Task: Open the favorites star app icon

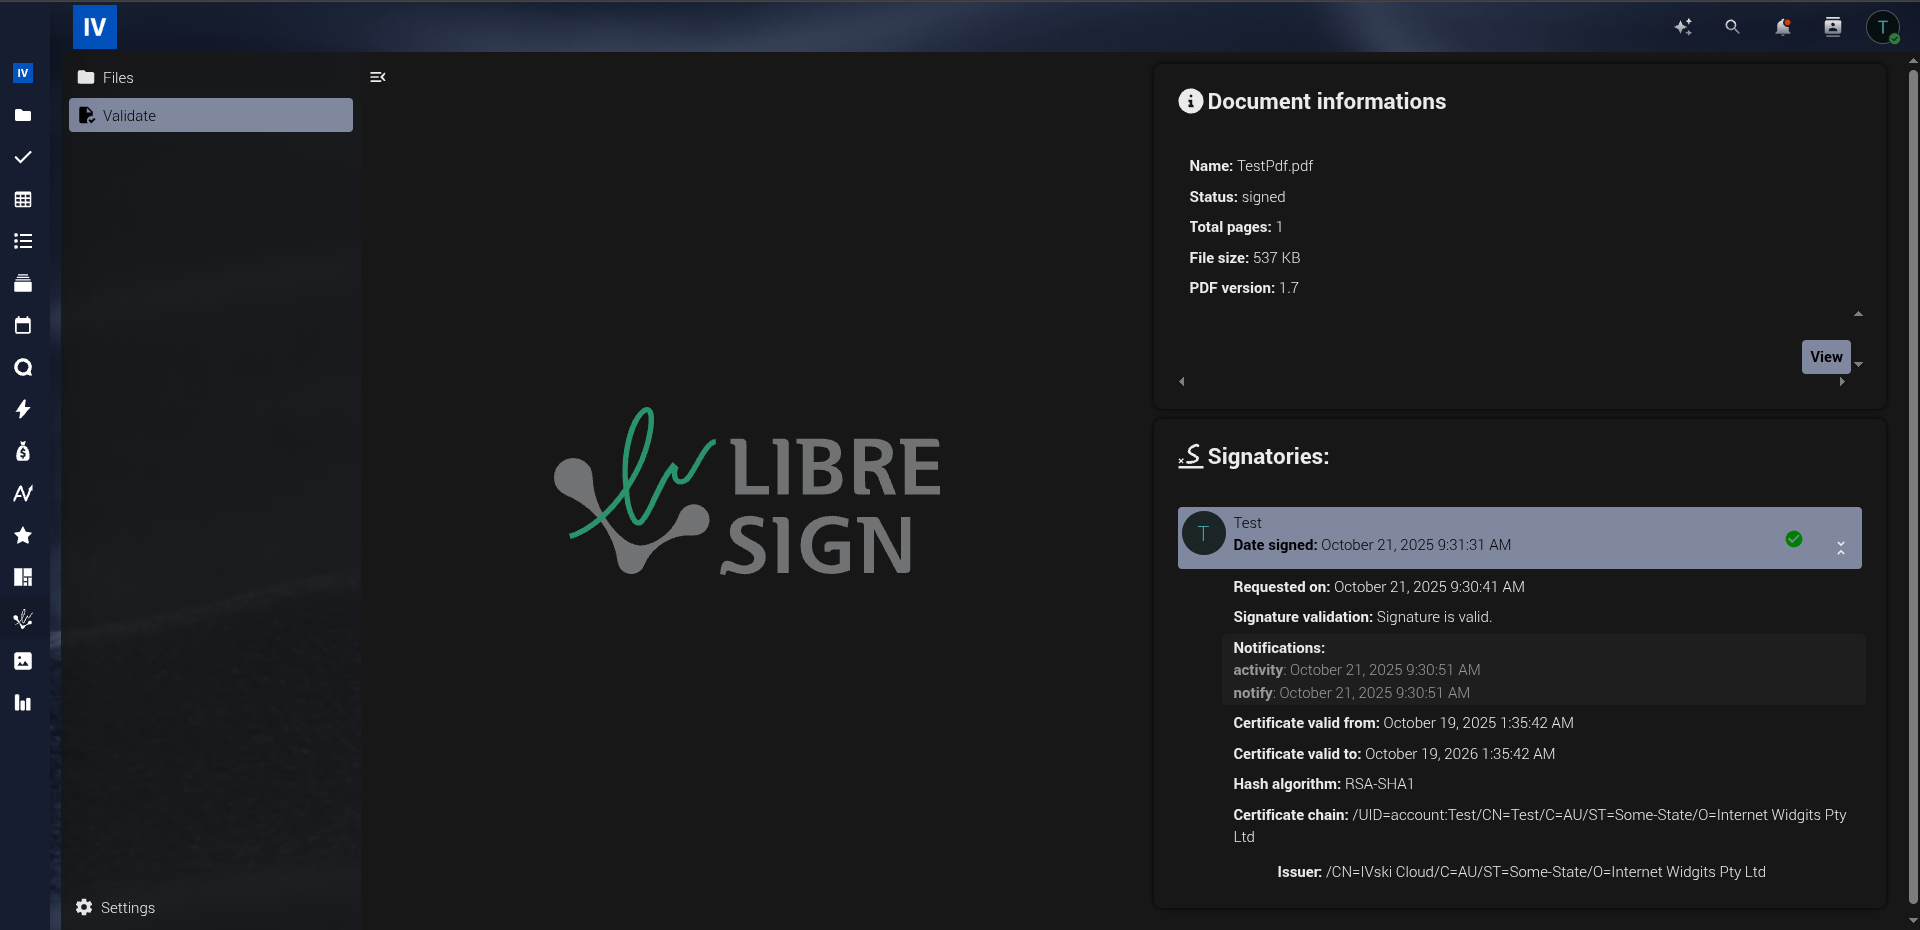Action: [x=23, y=535]
